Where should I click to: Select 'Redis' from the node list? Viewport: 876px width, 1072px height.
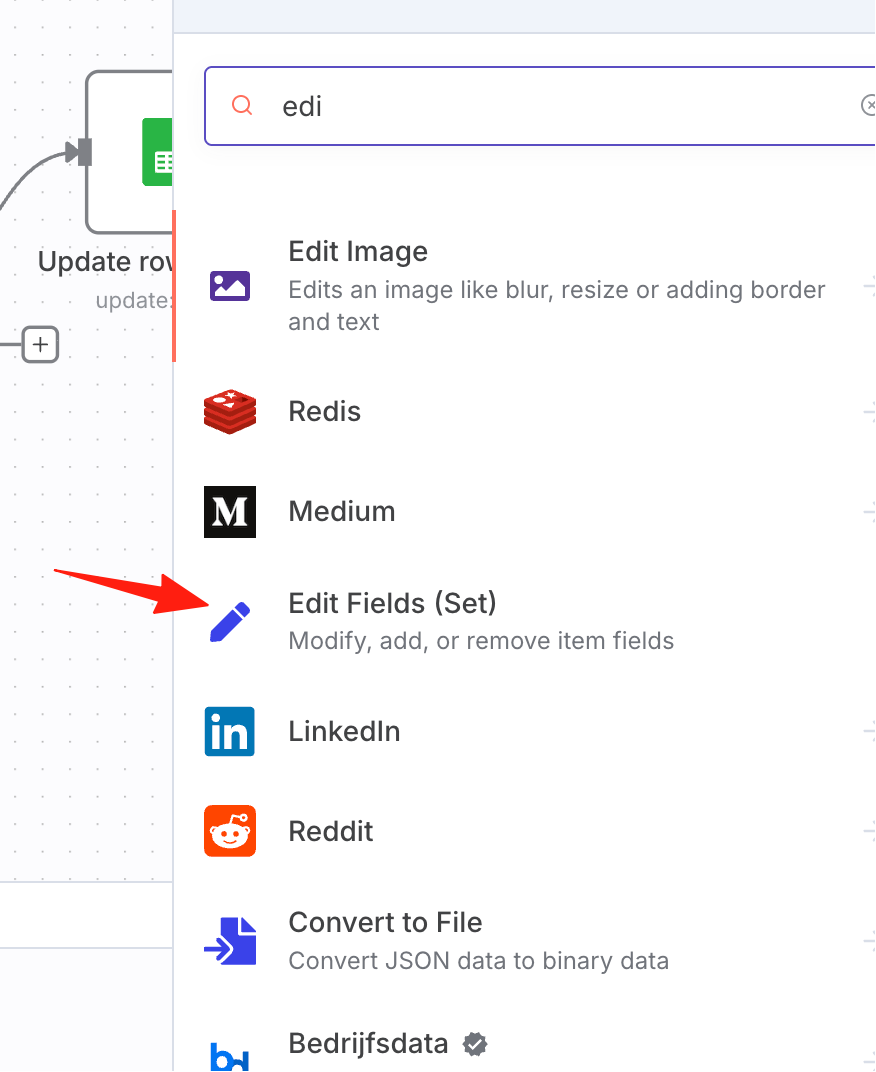click(x=525, y=412)
